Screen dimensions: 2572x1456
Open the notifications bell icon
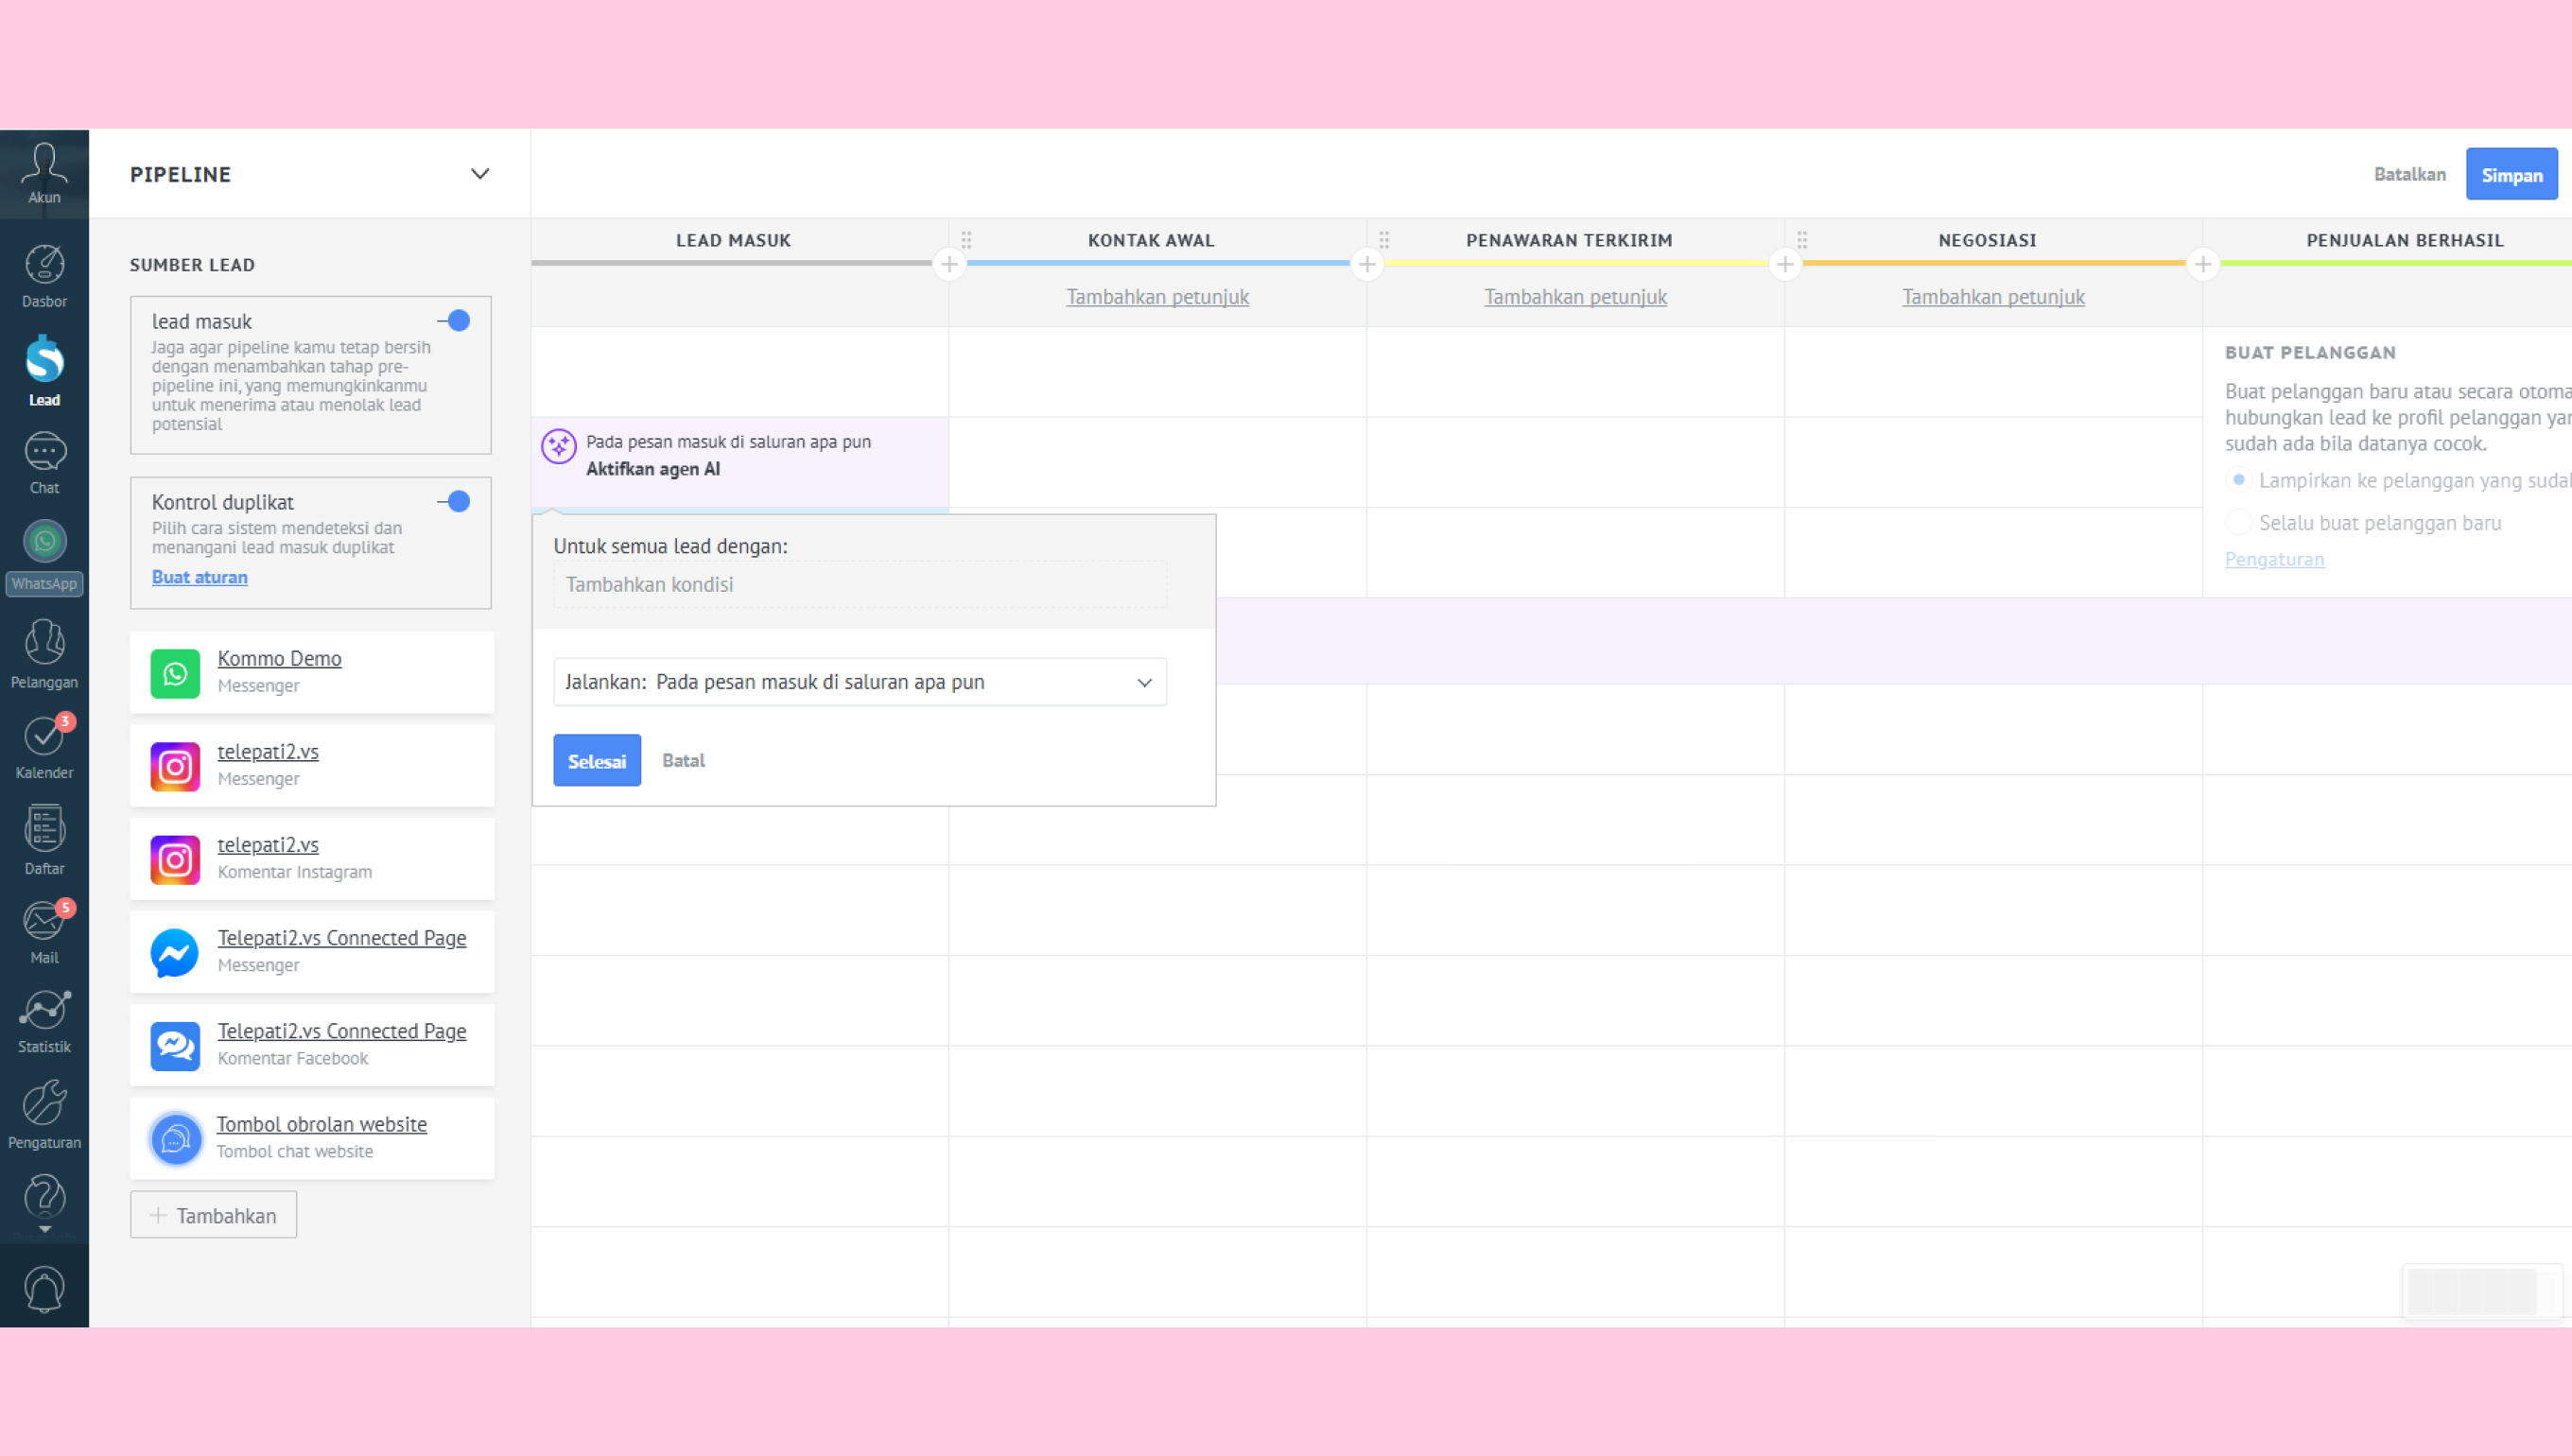point(44,1288)
